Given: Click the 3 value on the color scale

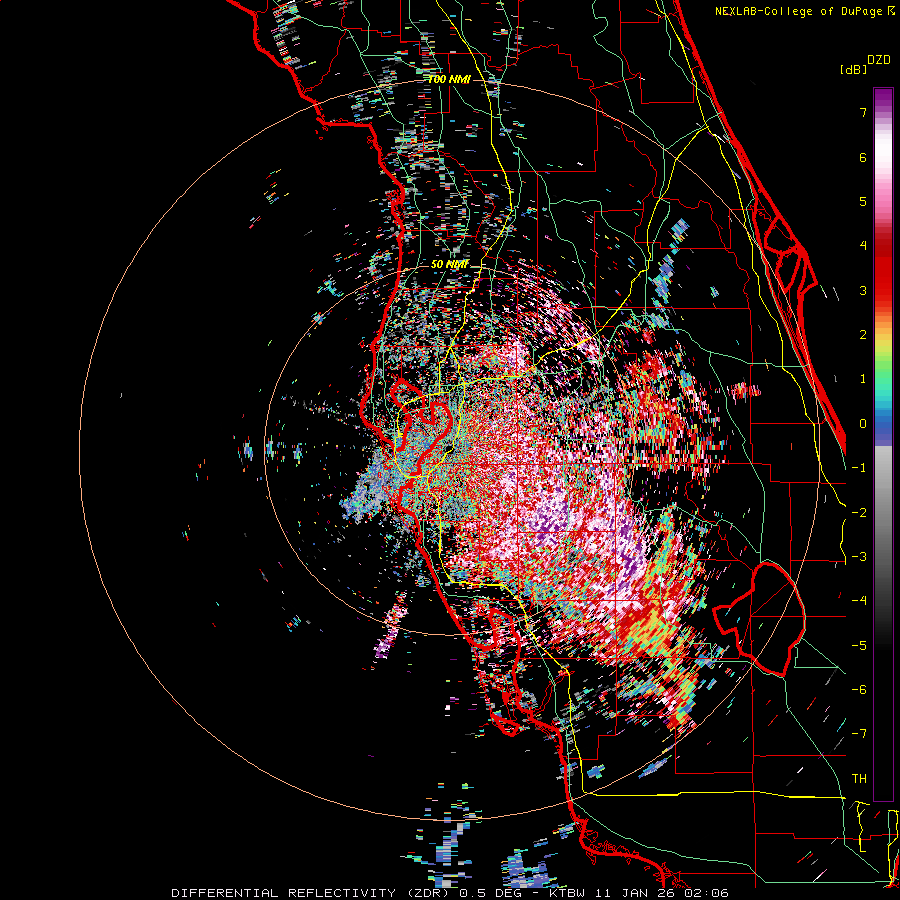Looking at the screenshot, I should (863, 290).
